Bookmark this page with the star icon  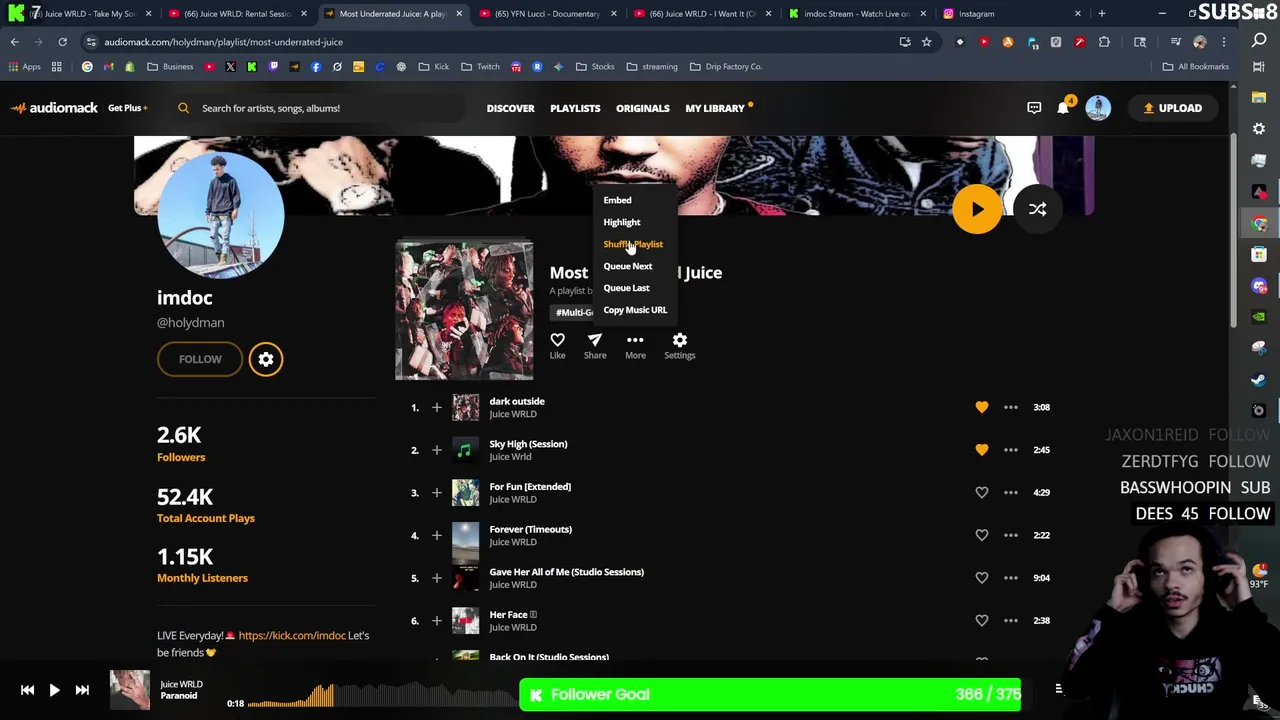926,42
